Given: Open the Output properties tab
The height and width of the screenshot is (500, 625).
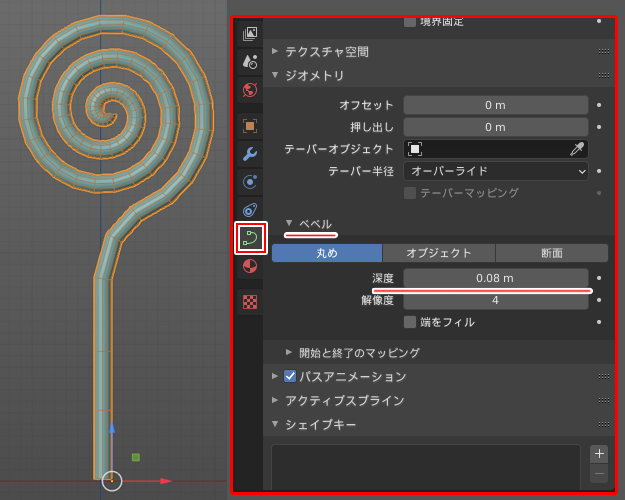Looking at the screenshot, I should pyautogui.click(x=250, y=33).
